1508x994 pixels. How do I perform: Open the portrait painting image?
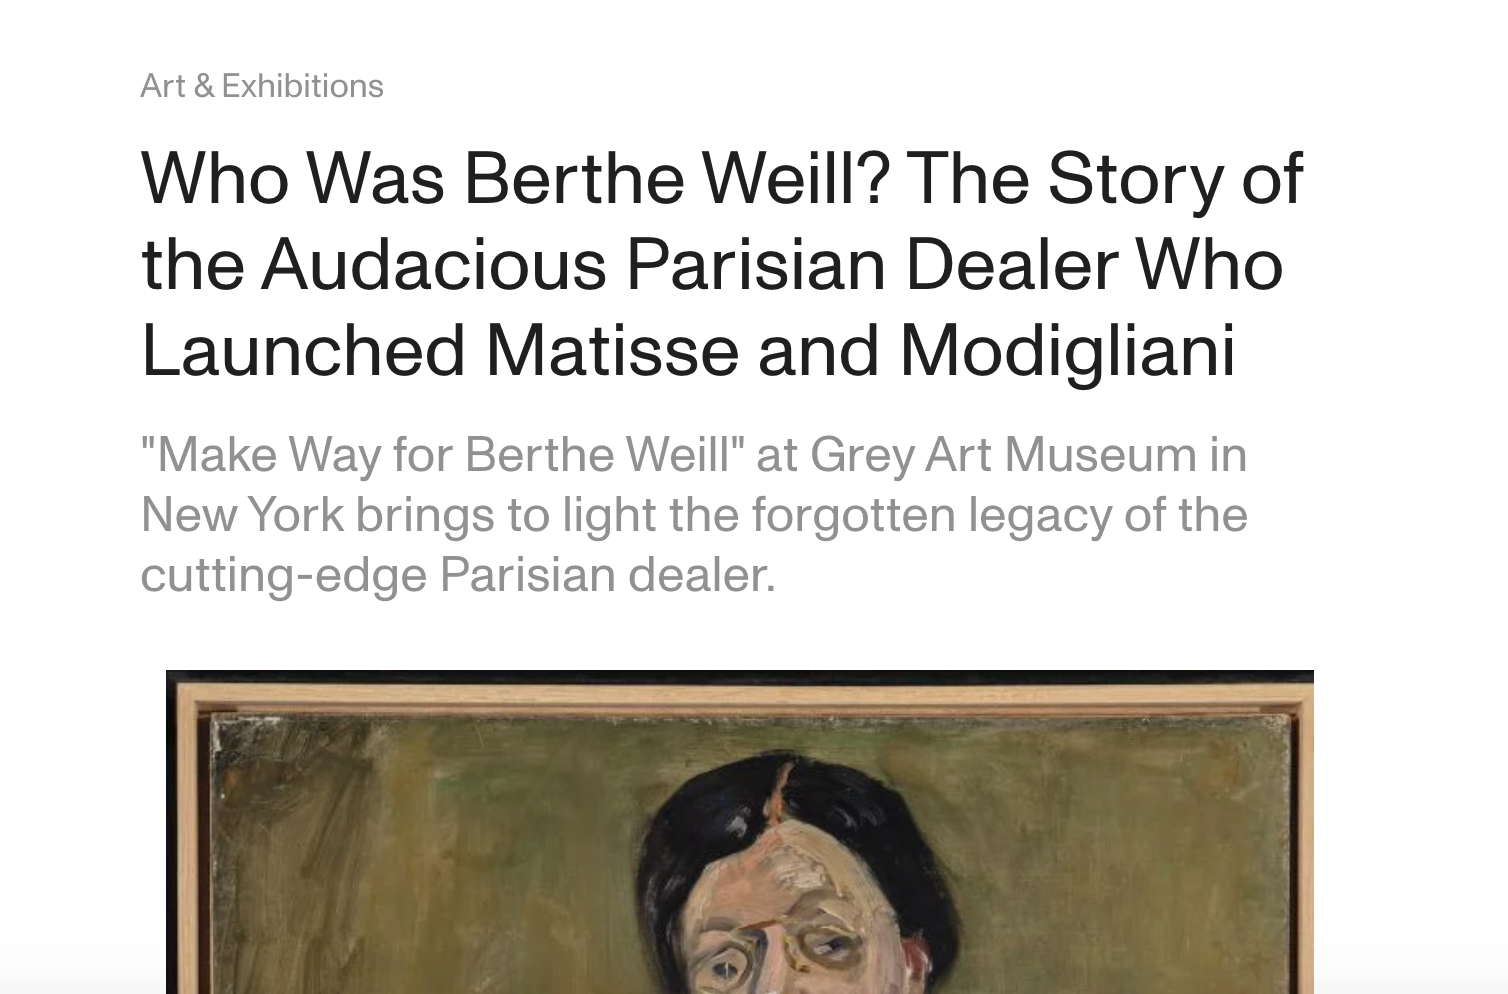[x=740, y=832]
